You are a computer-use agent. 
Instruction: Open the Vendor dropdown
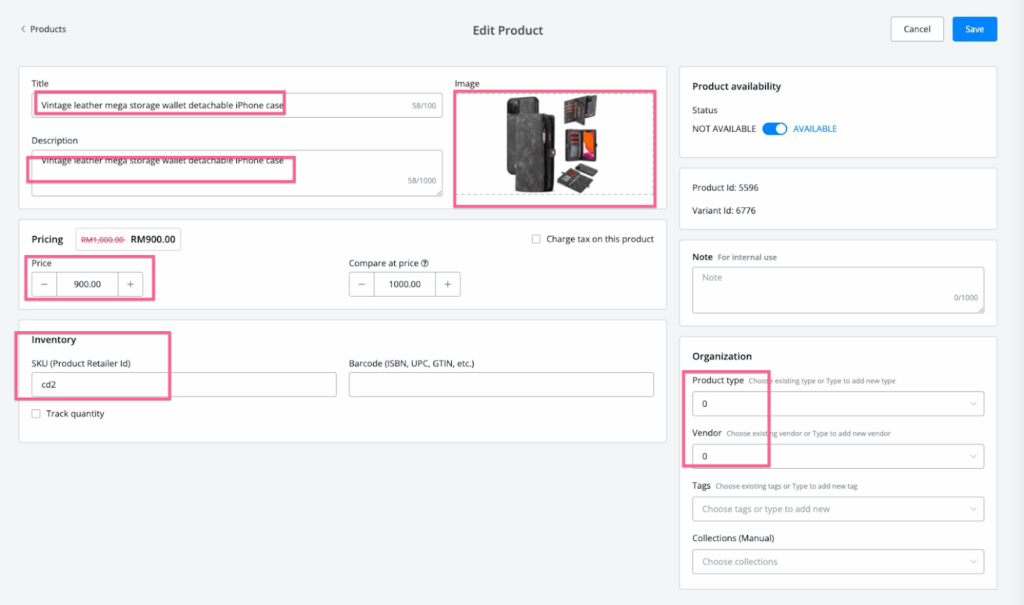(974, 456)
